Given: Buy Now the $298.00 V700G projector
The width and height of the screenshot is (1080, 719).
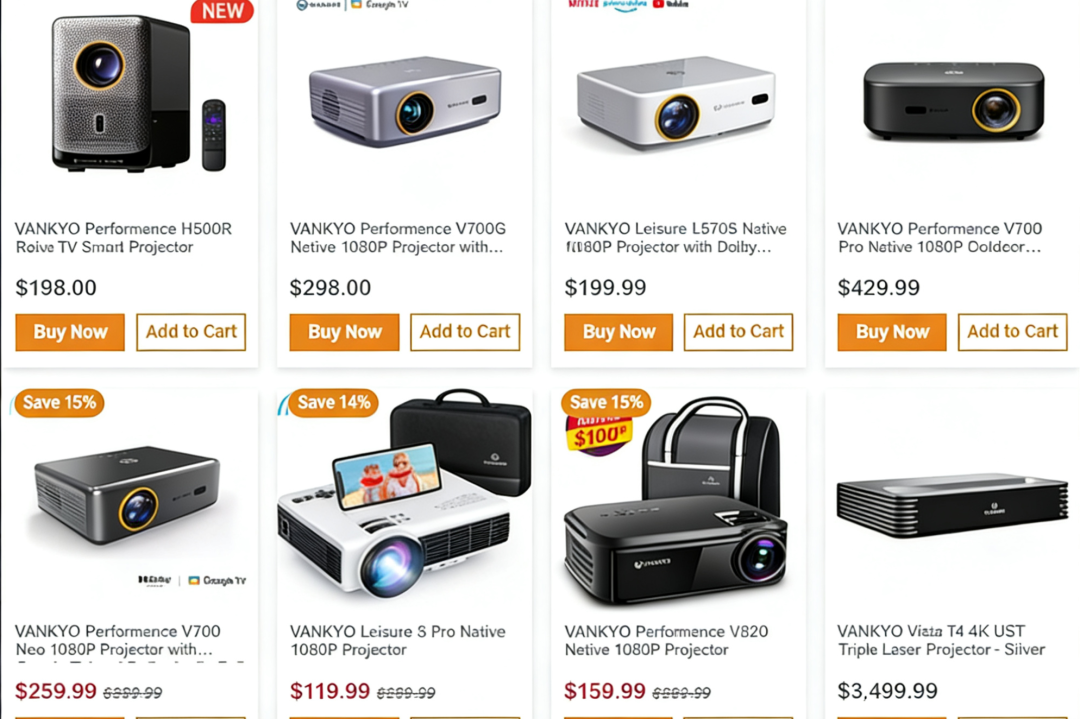Looking at the screenshot, I should 344,332.
